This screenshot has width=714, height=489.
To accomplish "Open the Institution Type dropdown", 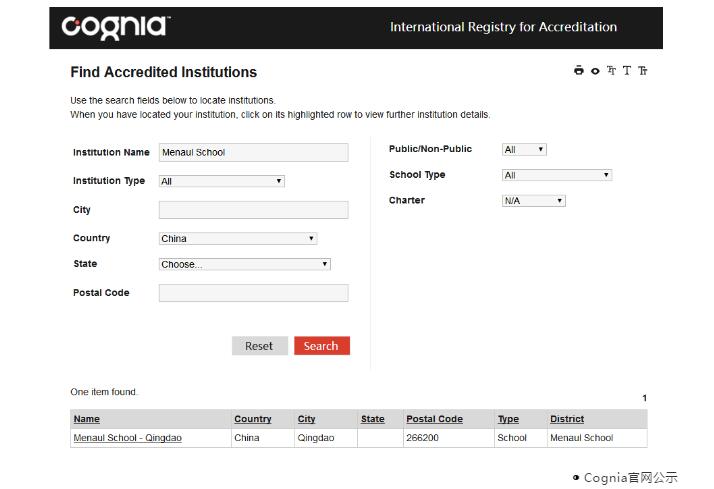I will (x=222, y=181).
